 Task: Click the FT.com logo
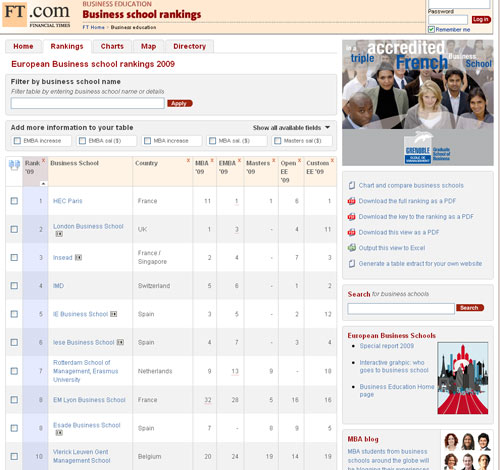coord(37,15)
